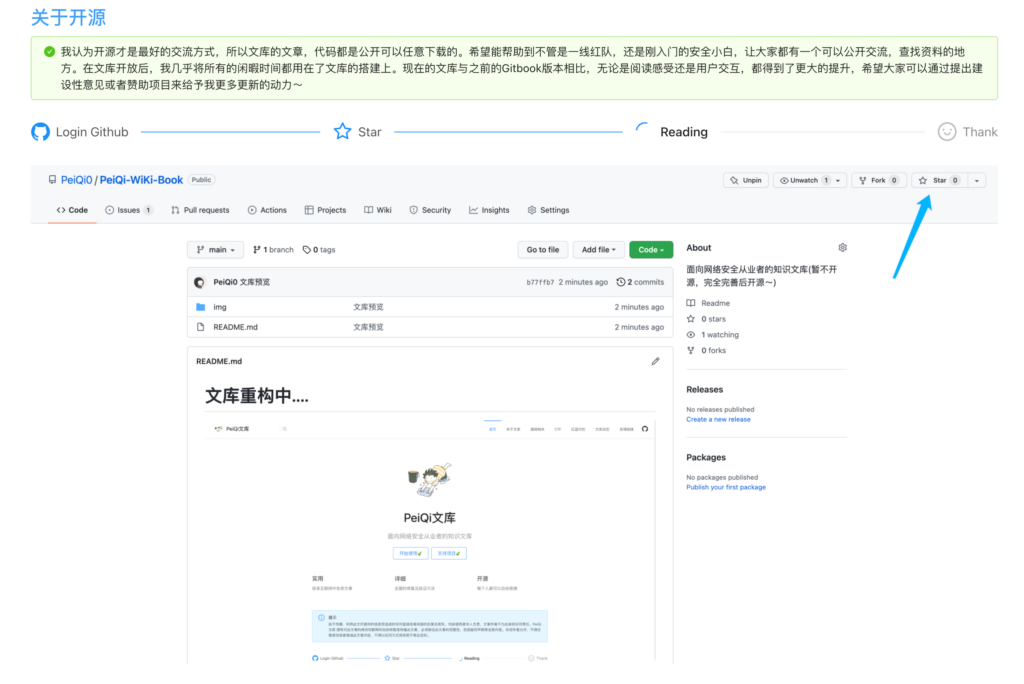Screen dimensions: 1024x684
Task: Click the edit pencil on README.md
Action: (x=655, y=361)
